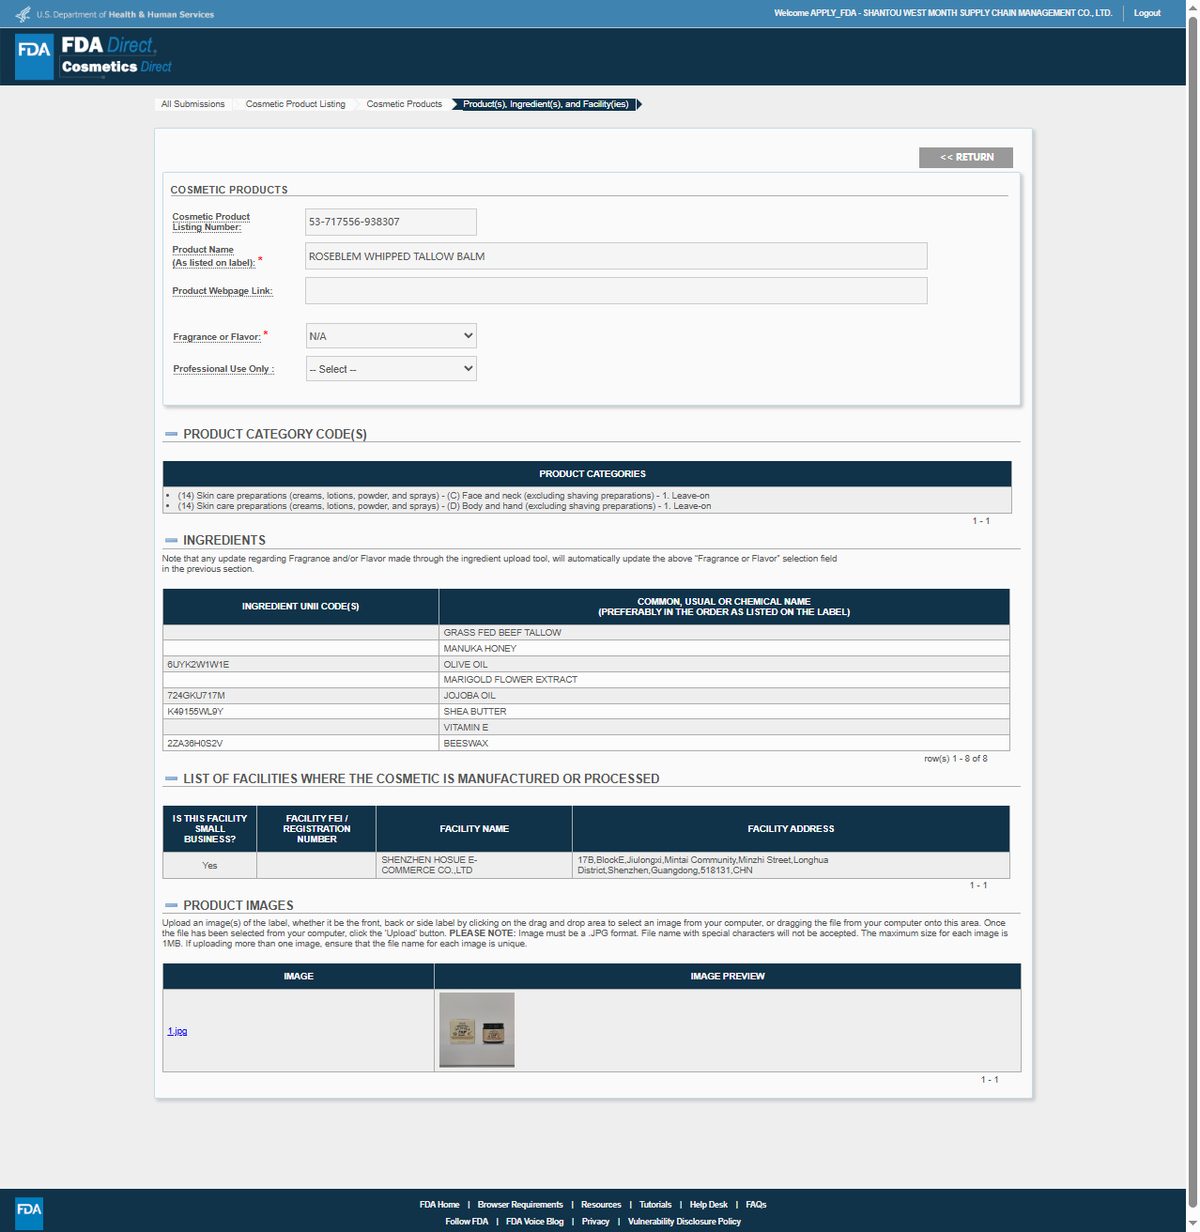Screen dimensions: 1200x1232
Task: Select Product(s), Ingredient(s), and Facility(ies) breadcrumb
Action: [546, 104]
